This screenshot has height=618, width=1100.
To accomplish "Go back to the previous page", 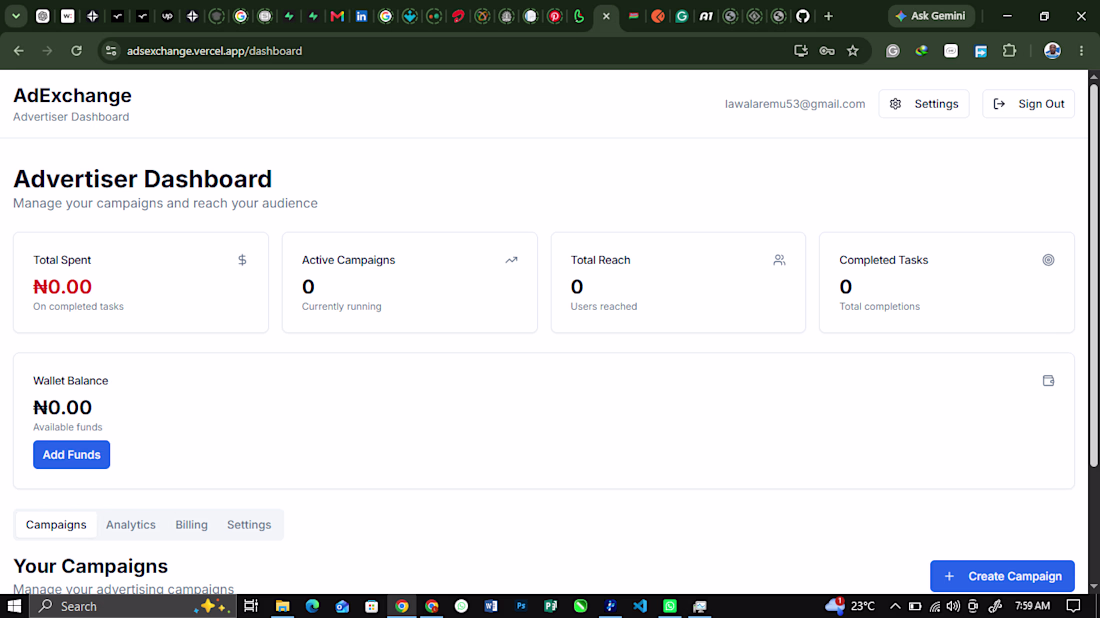I will pos(19,51).
